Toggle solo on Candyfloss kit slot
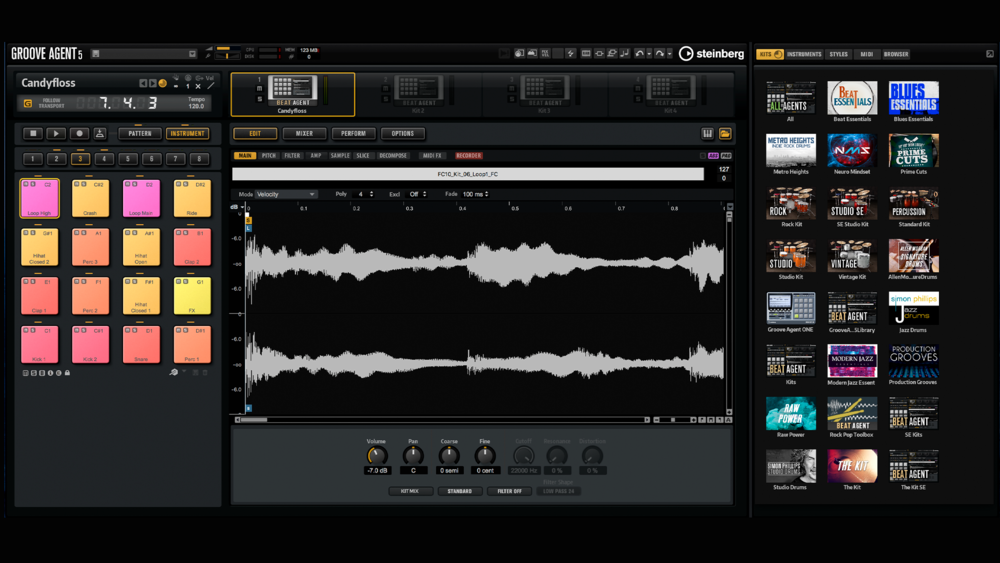 coord(259,99)
